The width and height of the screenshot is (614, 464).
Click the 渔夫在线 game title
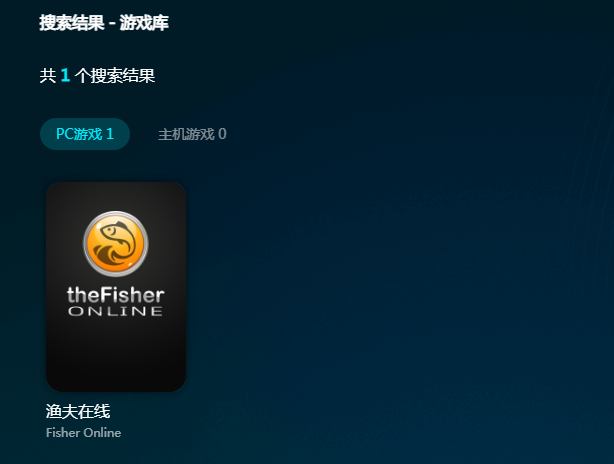[78, 412]
